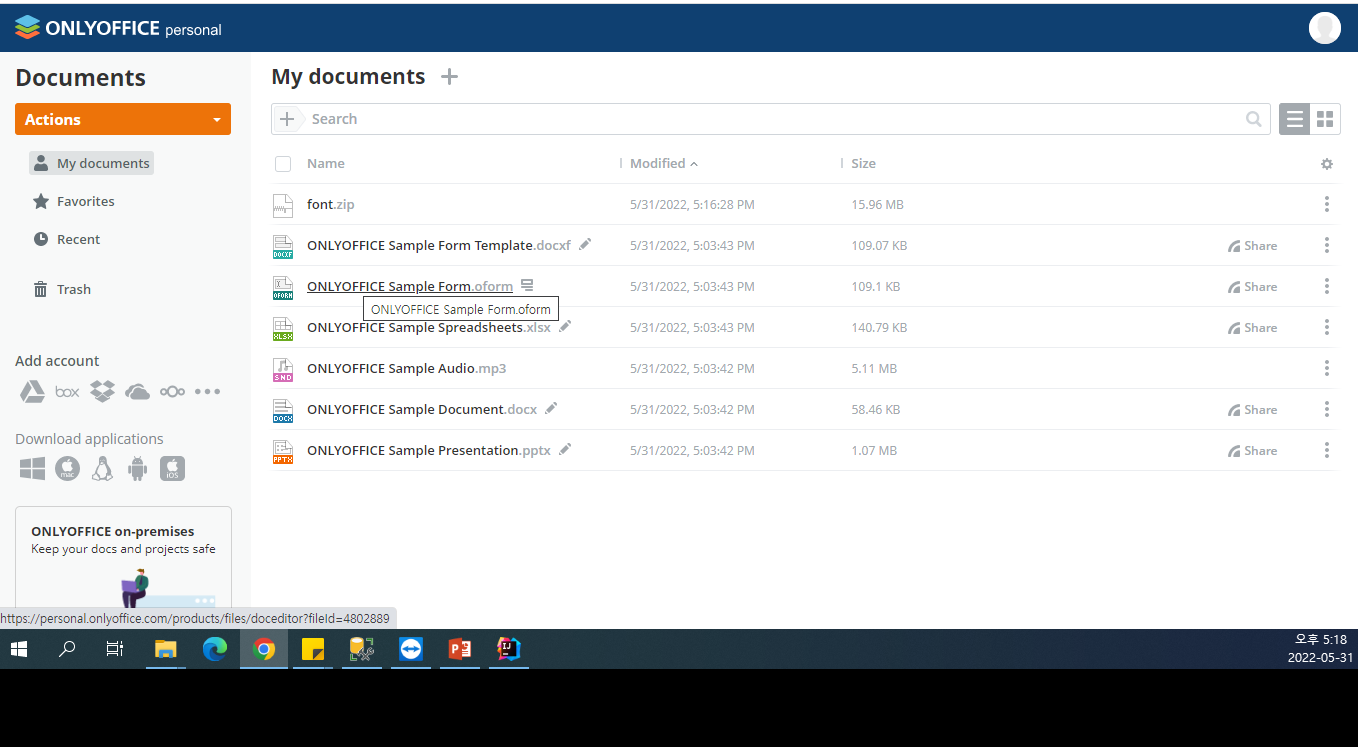Open Favorites in the sidebar

coord(74,201)
